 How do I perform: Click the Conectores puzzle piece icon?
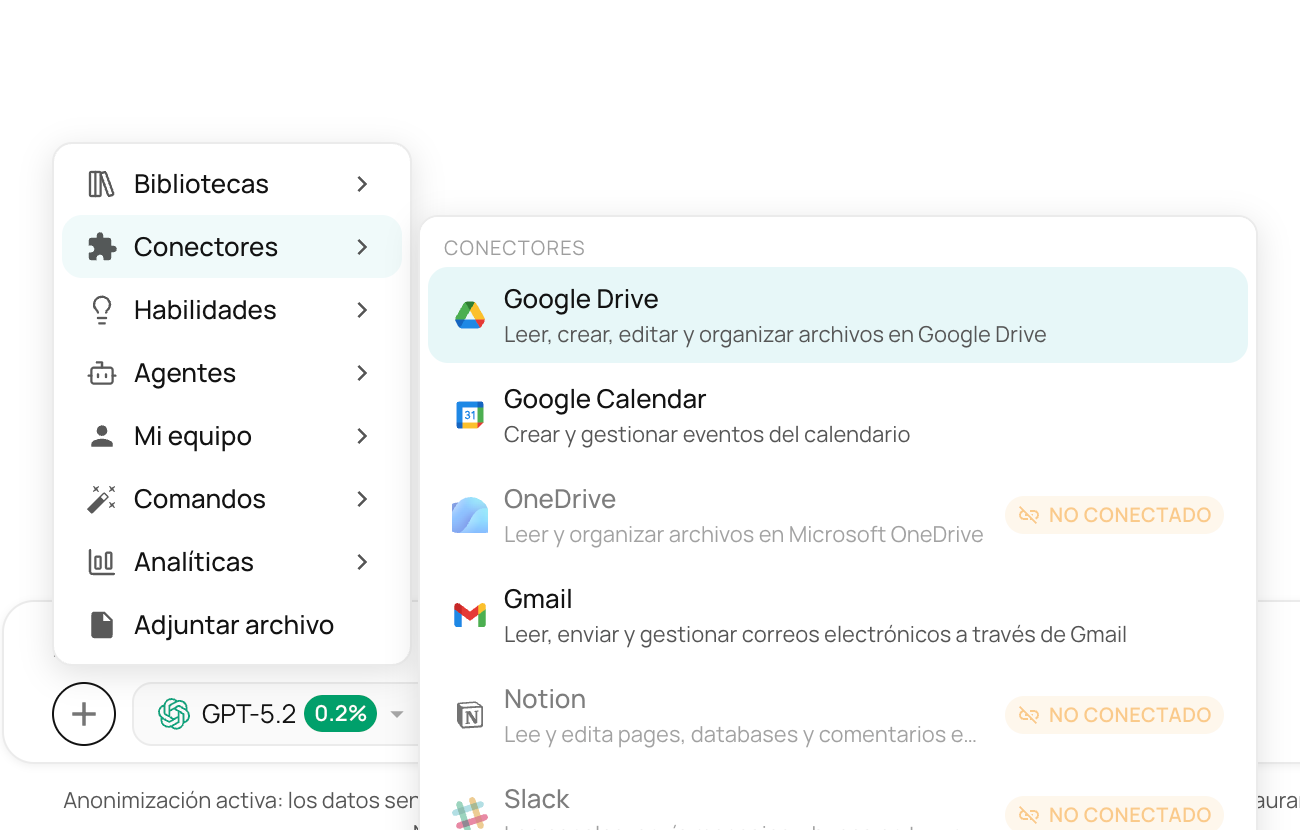pyautogui.click(x=101, y=247)
